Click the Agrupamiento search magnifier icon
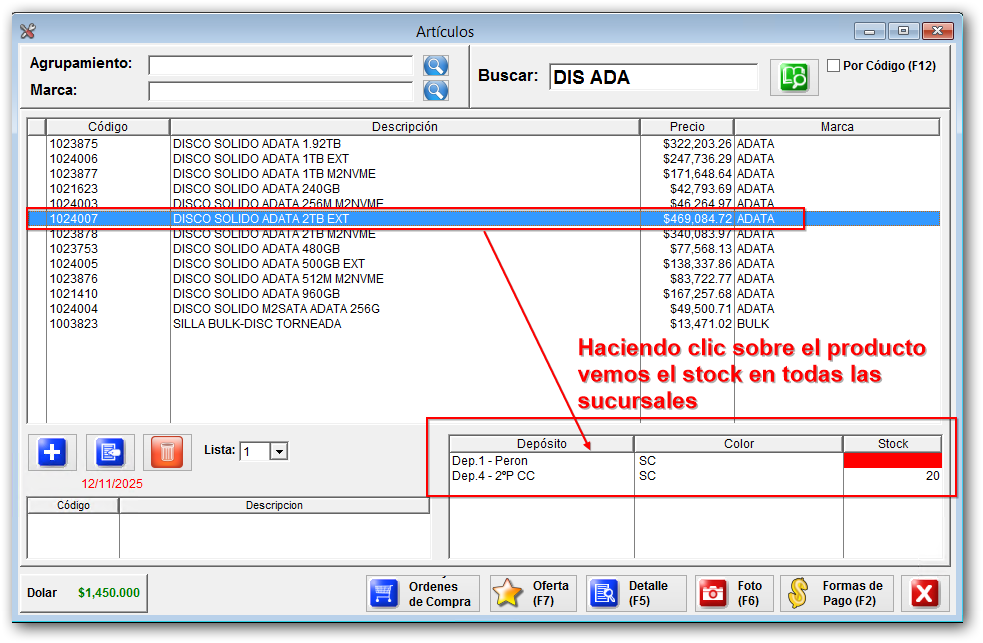 (x=435, y=66)
